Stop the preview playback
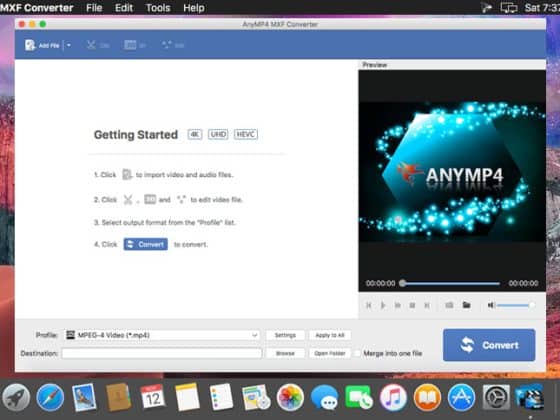 coord(412,305)
